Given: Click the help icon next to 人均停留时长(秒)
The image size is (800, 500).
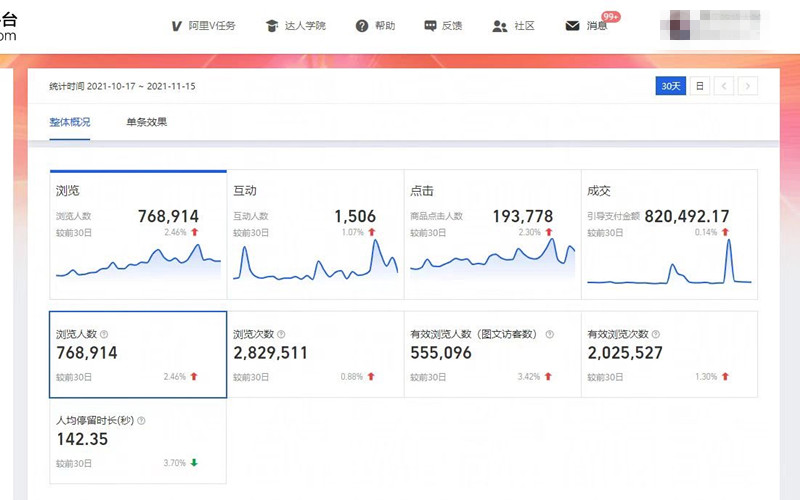Looking at the screenshot, I should pyautogui.click(x=141, y=420).
